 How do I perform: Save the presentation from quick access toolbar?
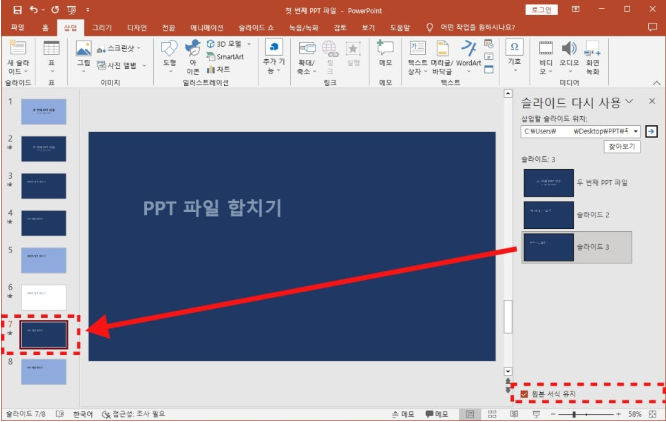point(17,9)
